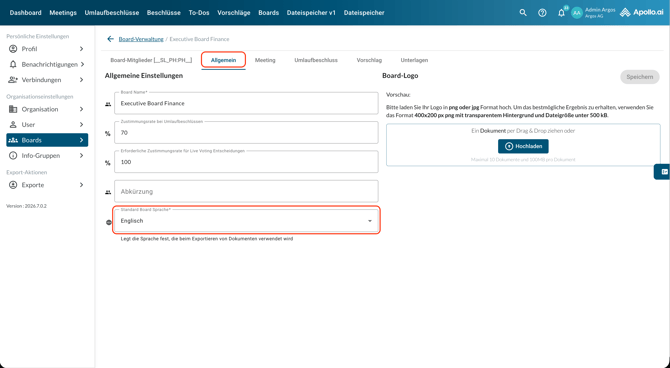Click the AA user avatar
The image size is (670, 368).
pos(577,13)
